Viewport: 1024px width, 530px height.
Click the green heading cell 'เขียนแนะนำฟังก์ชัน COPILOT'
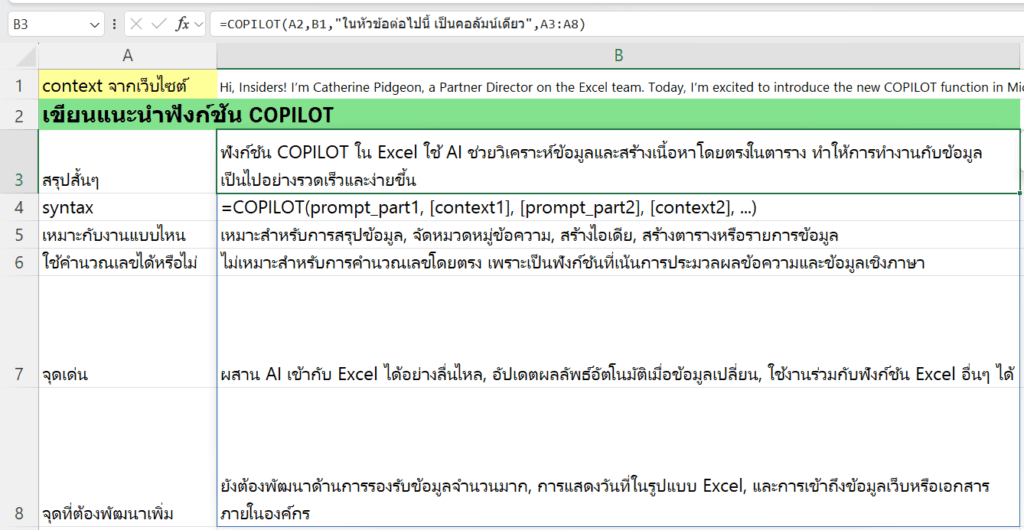click(127, 114)
